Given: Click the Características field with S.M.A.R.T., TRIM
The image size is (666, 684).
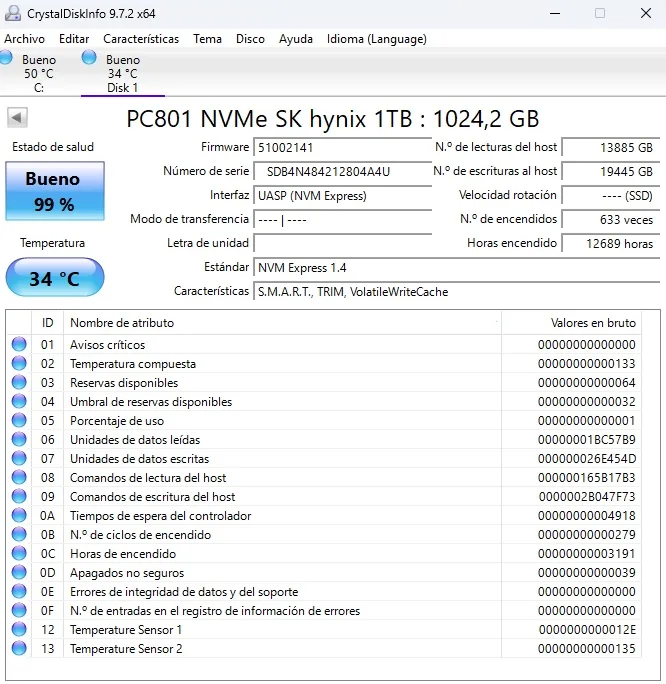Looking at the screenshot, I should pyautogui.click(x=457, y=291).
